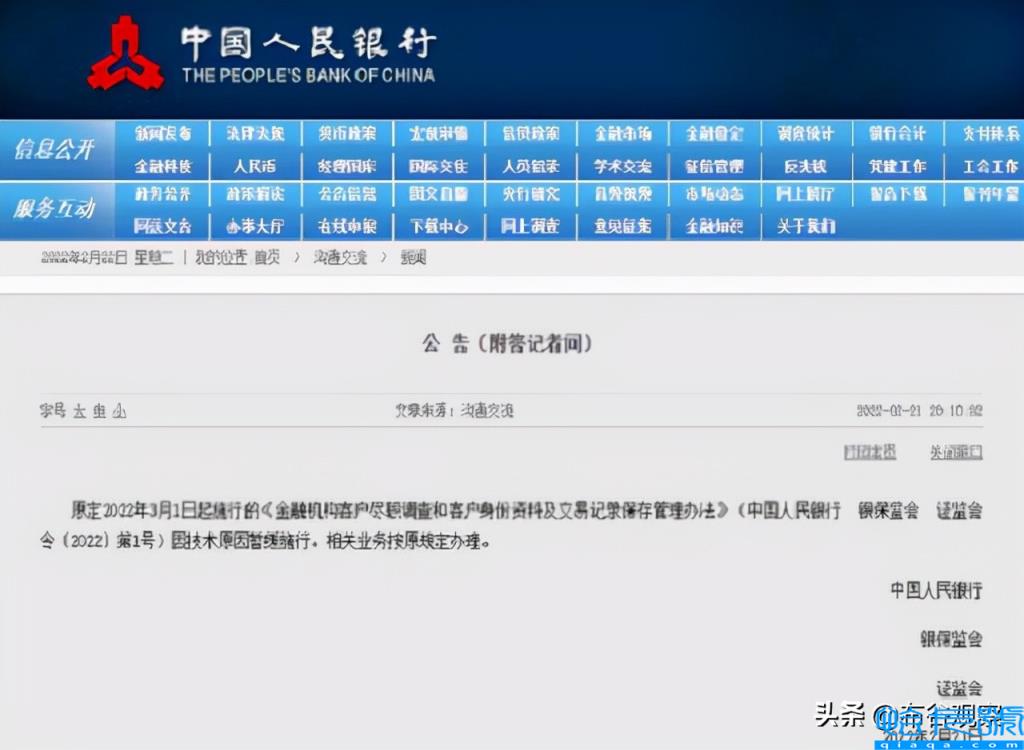Click the 首页 breadcrumb link
Viewport: 1024px width, 750px height.
(x=267, y=257)
